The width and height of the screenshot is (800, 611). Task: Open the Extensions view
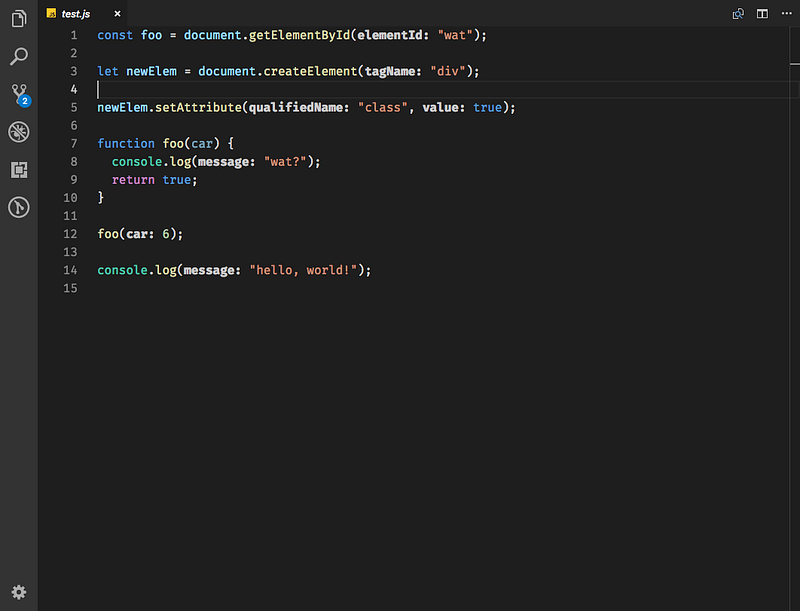coord(19,170)
